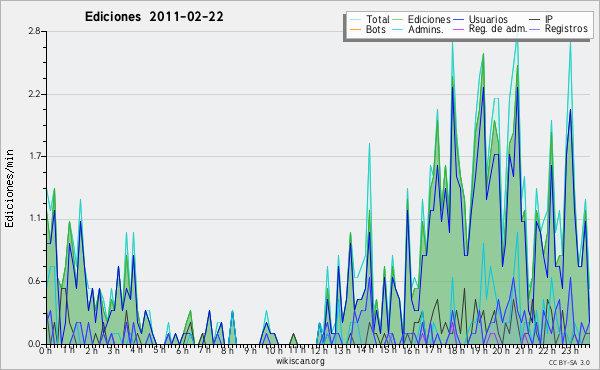Click the '10 h' x-axis label
Viewport: 600px width, 370px height.
[274, 350]
